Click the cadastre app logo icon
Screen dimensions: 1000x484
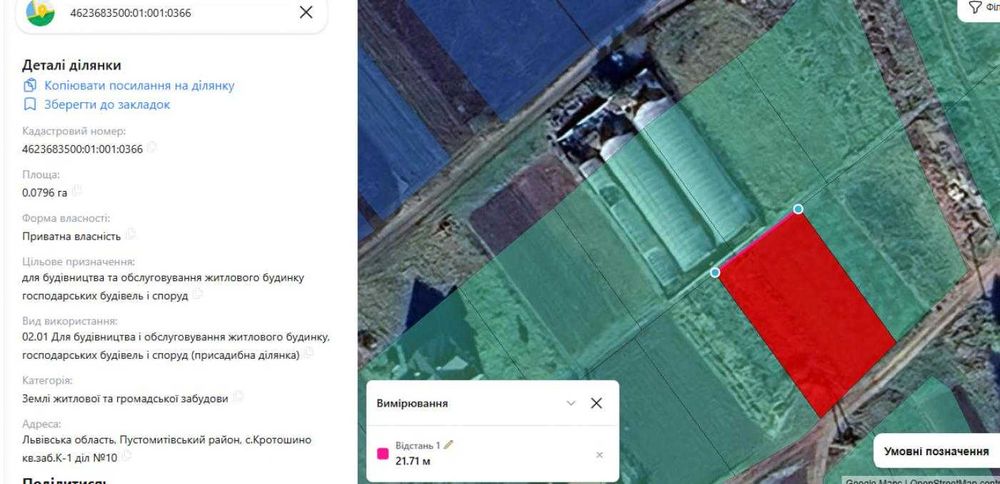tap(40, 11)
